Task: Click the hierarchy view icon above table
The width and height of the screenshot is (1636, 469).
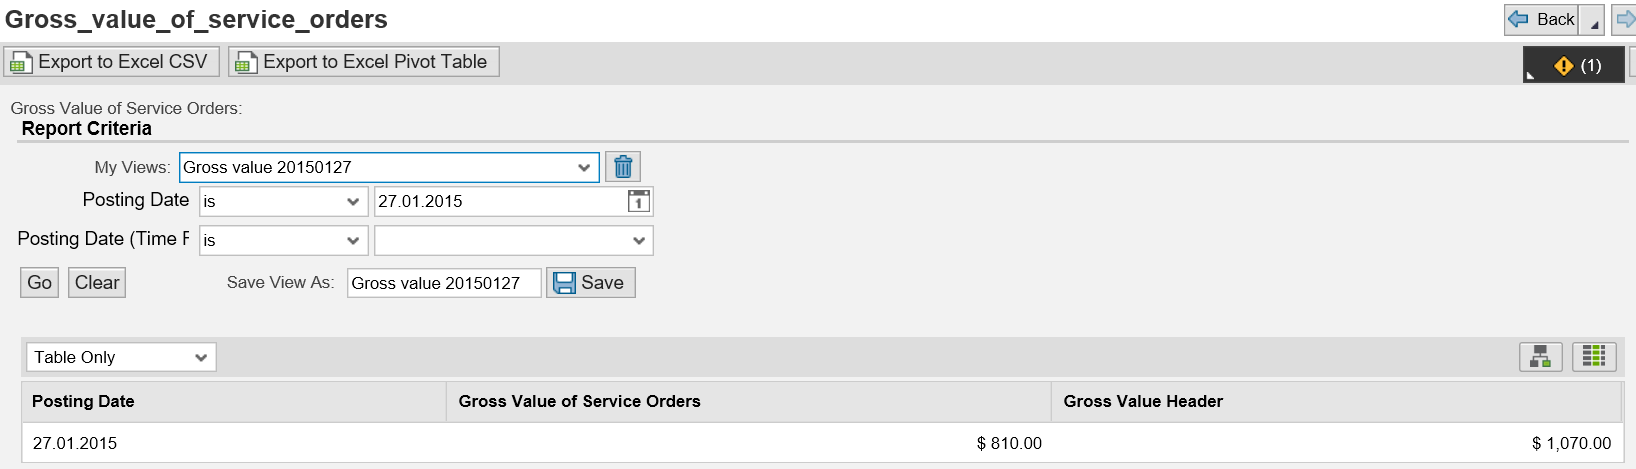Action: 1540,357
